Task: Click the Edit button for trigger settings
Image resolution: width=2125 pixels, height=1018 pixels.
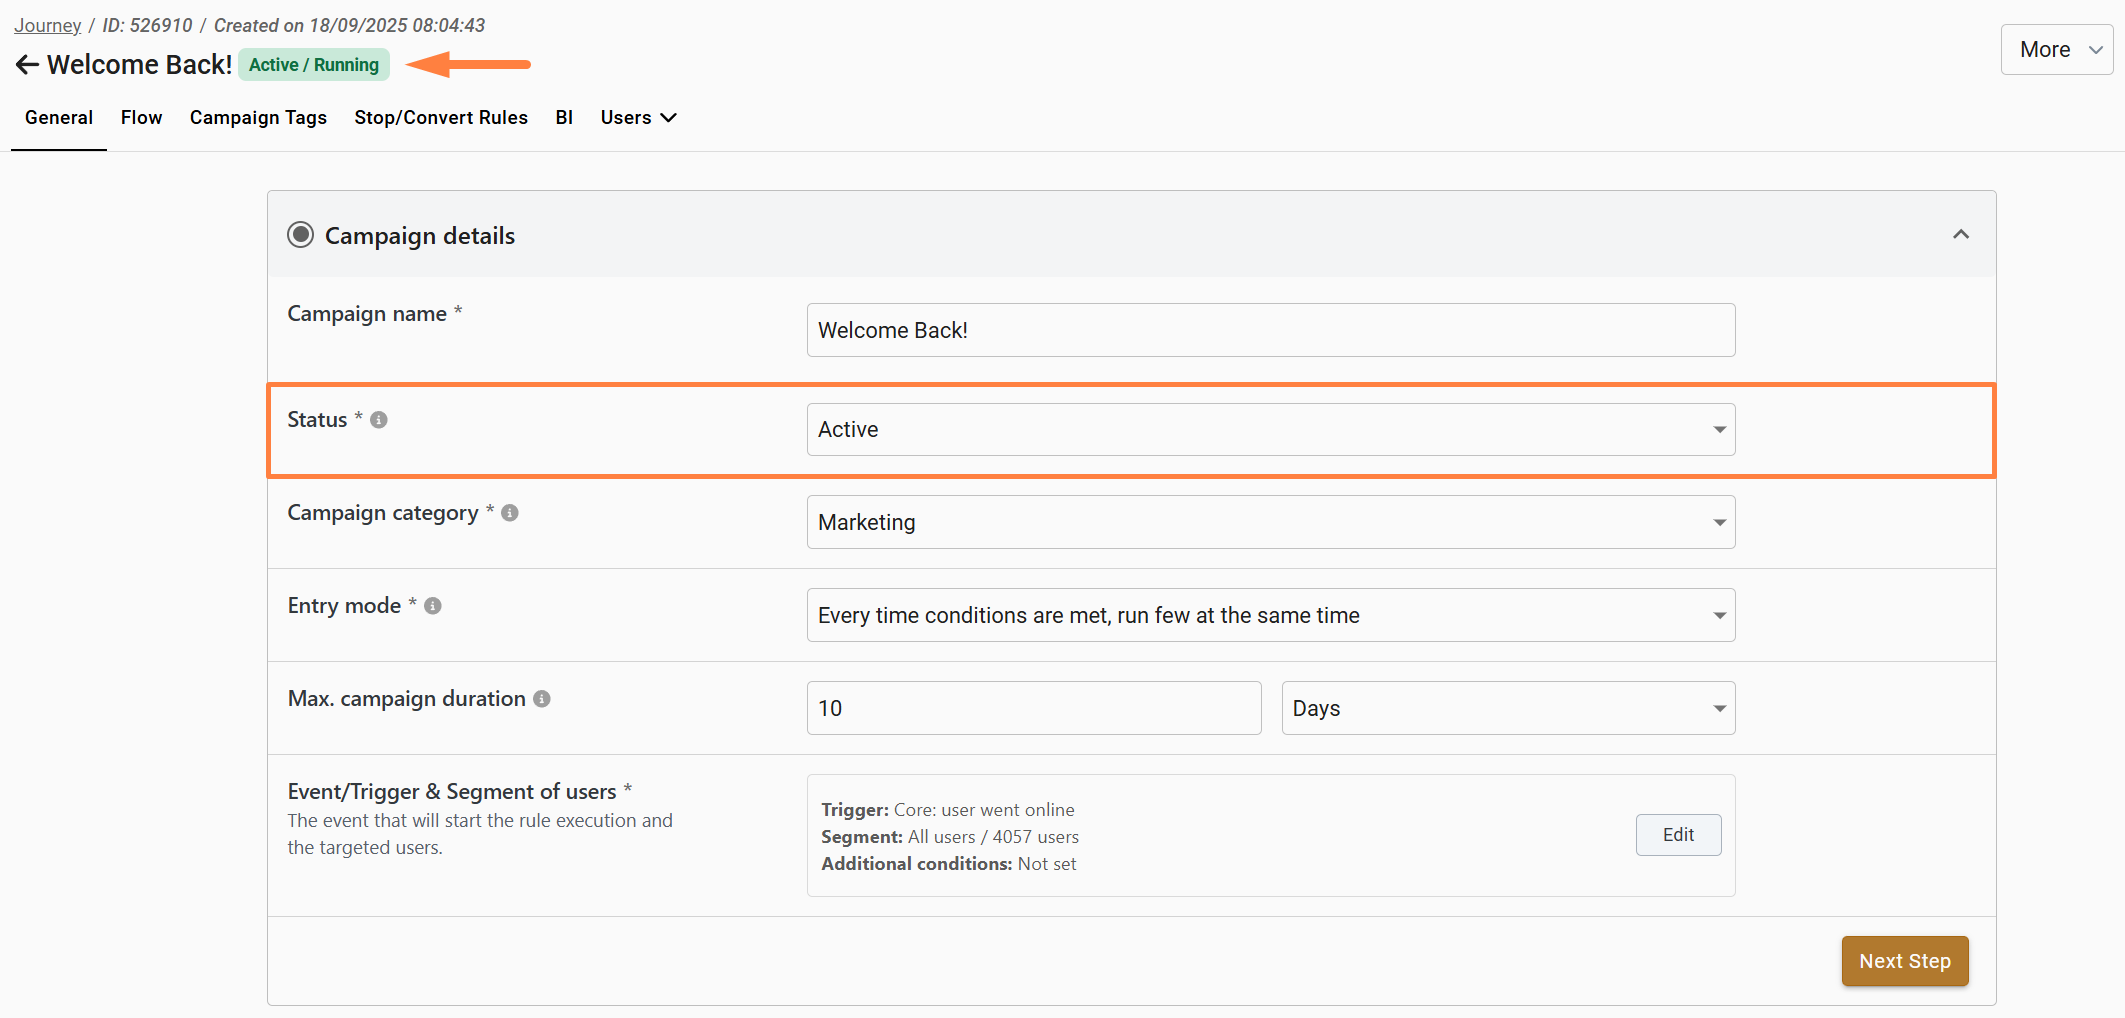Action: (1678, 835)
